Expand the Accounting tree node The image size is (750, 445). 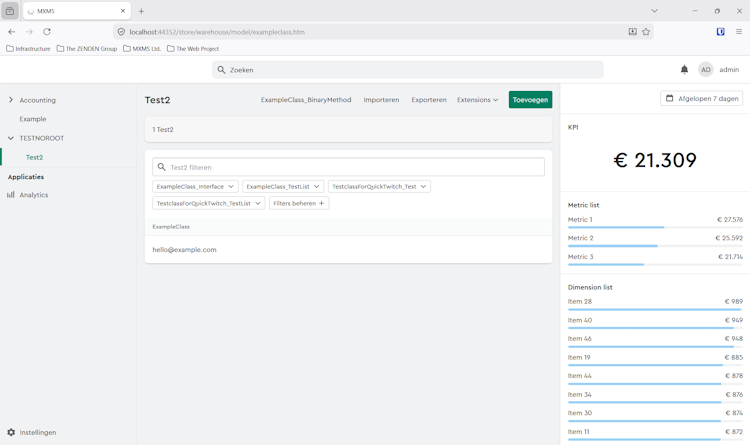pos(11,100)
